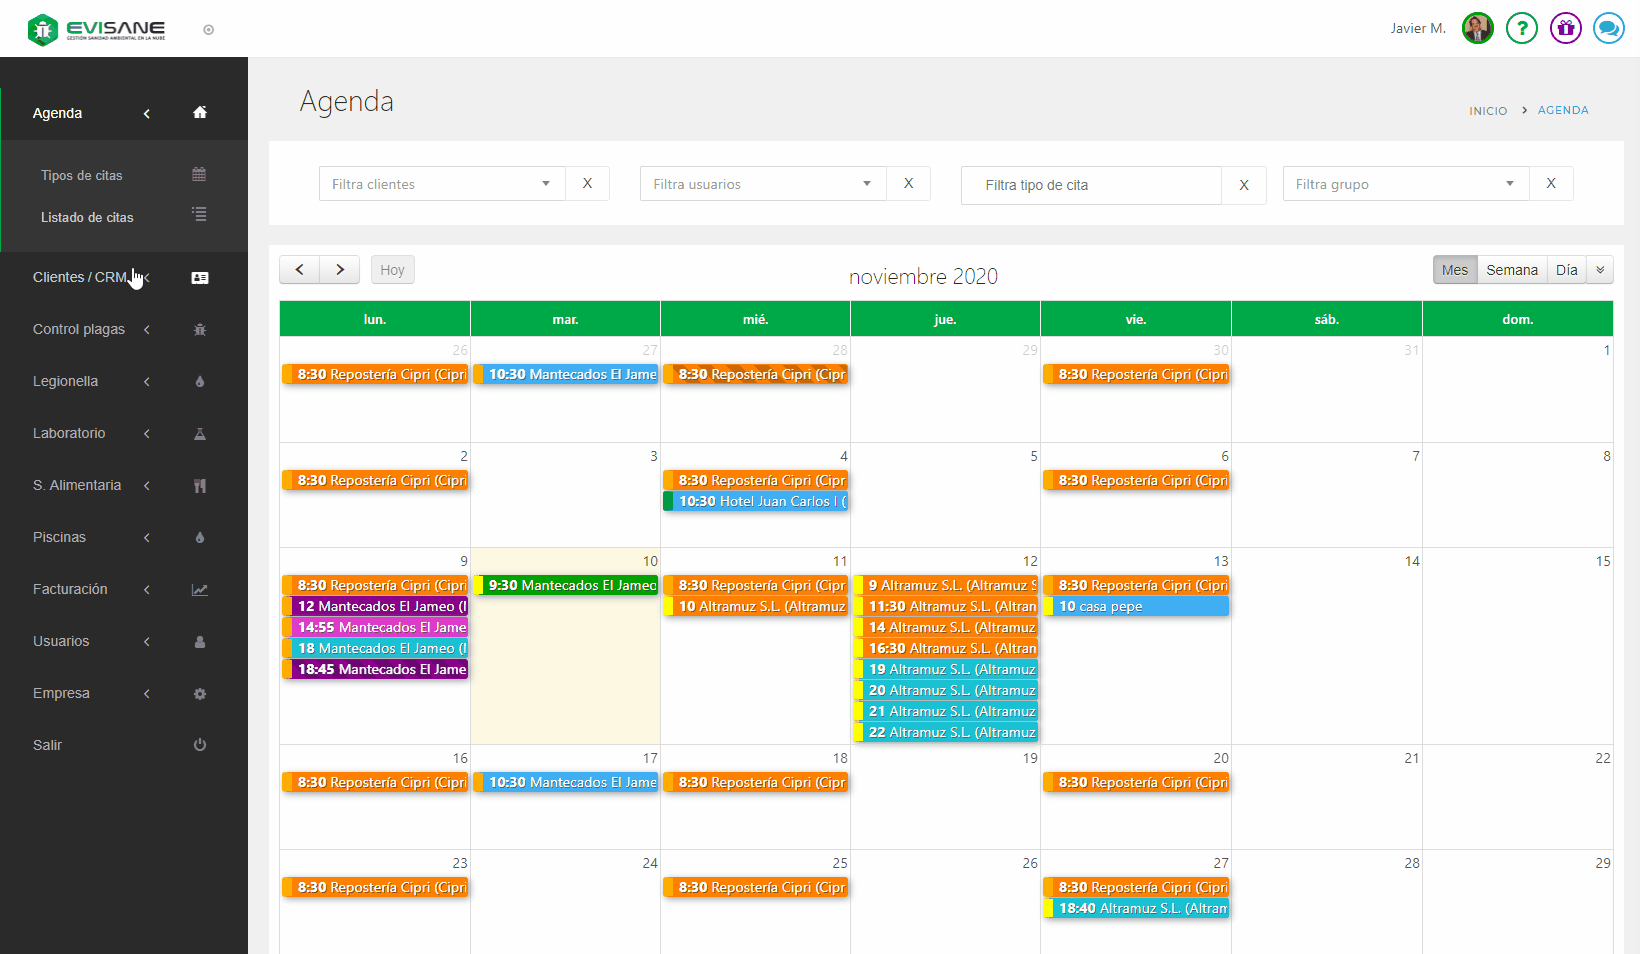
Task: Open the purple gift icon
Action: [x=1565, y=28]
